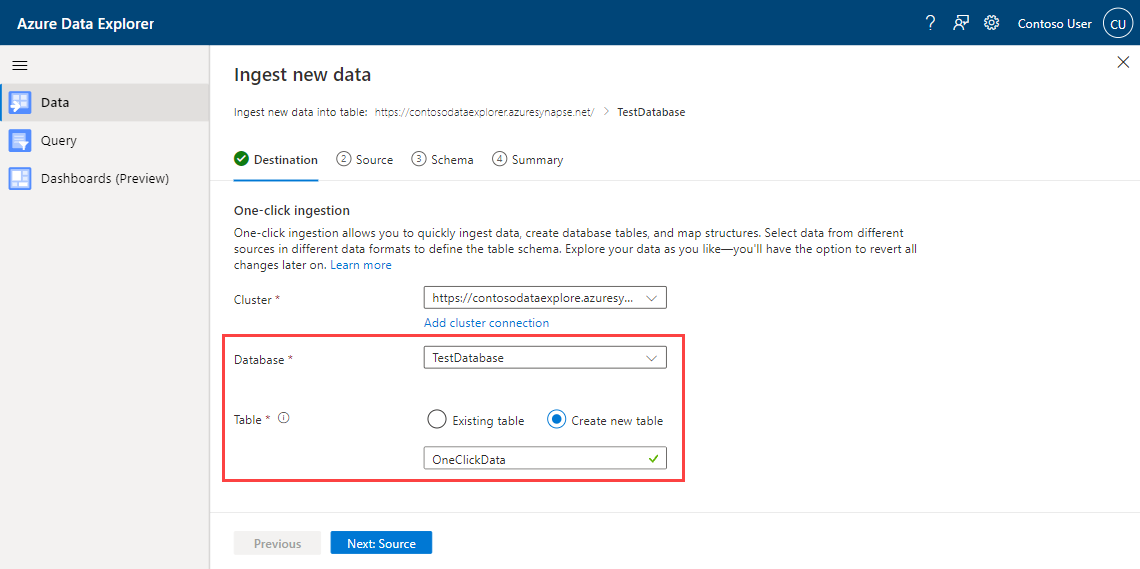
Task: Click the Next: Source button
Action: [x=382, y=544]
